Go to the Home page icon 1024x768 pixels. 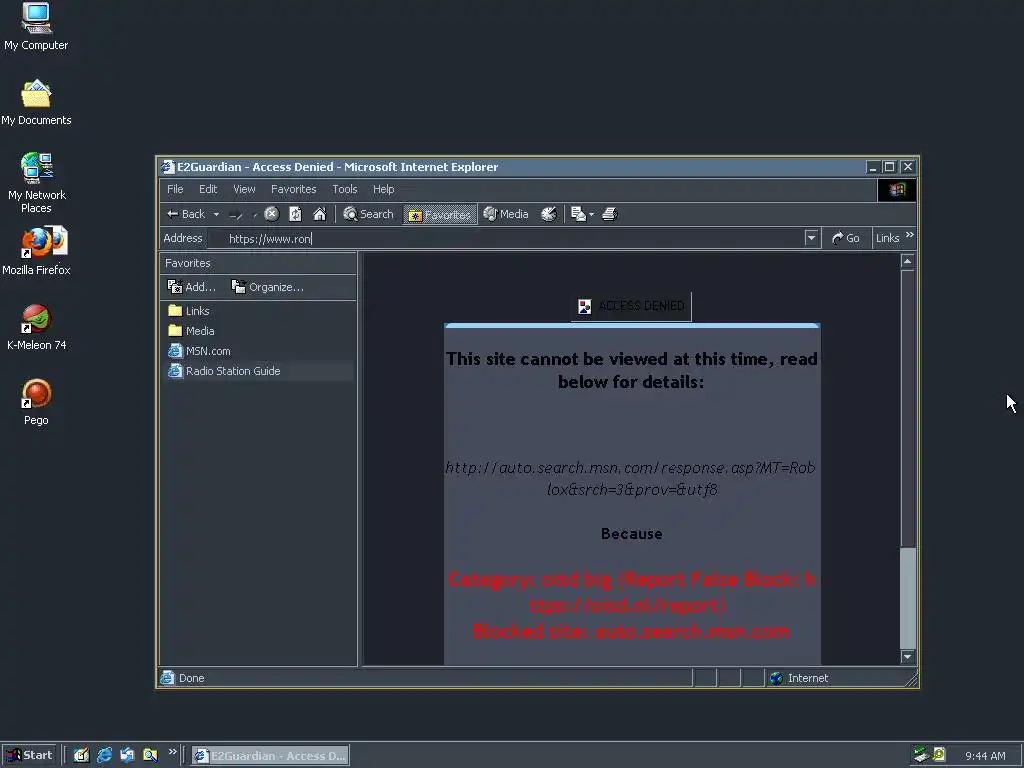(319, 214)
